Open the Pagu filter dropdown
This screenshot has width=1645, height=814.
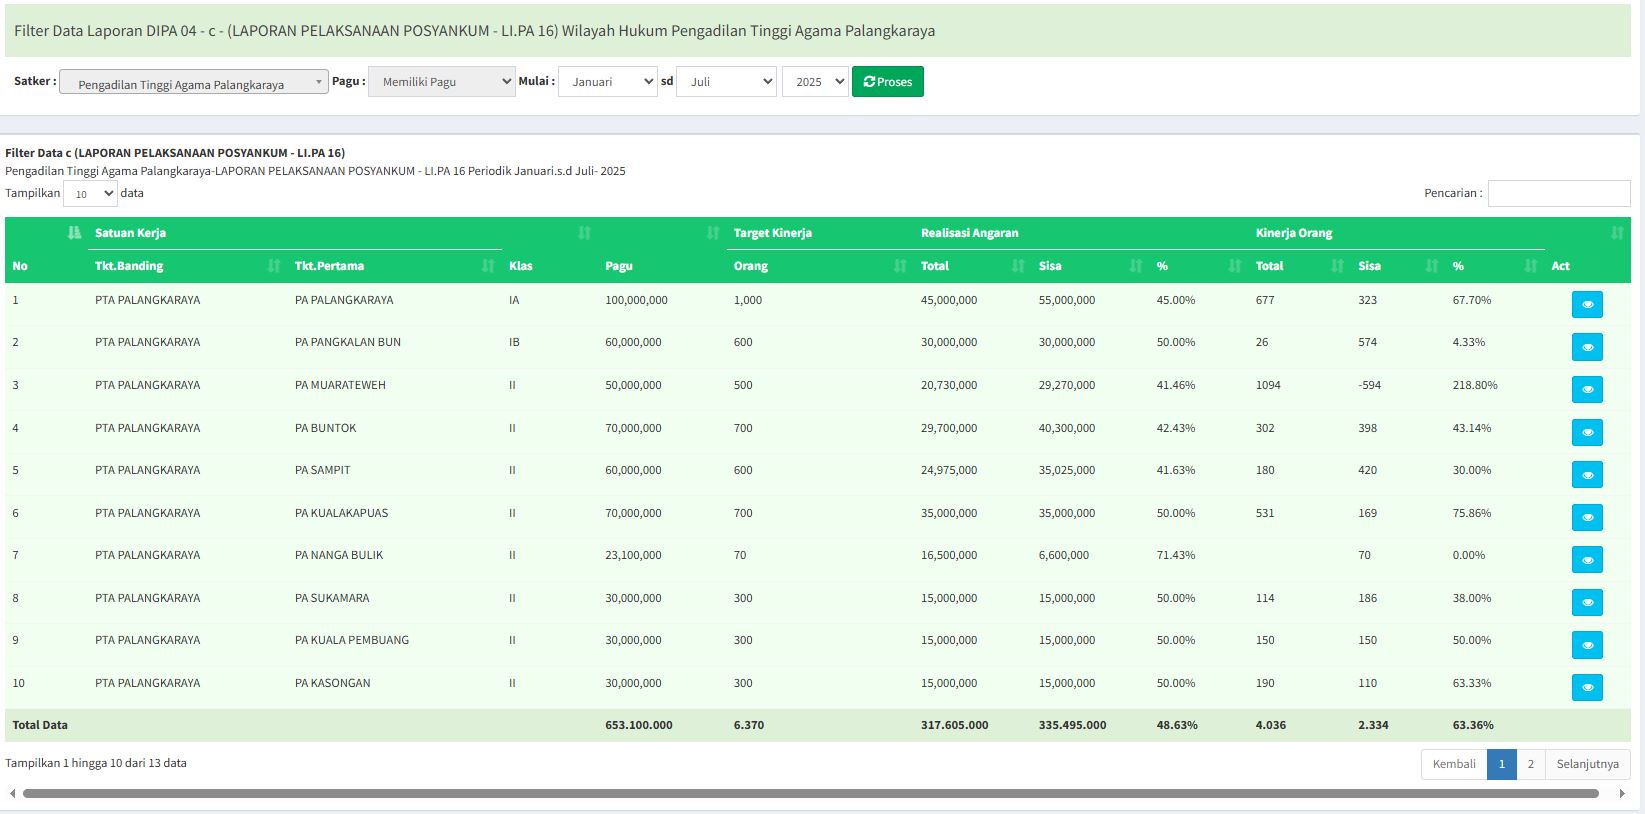(x=442, y=82)
